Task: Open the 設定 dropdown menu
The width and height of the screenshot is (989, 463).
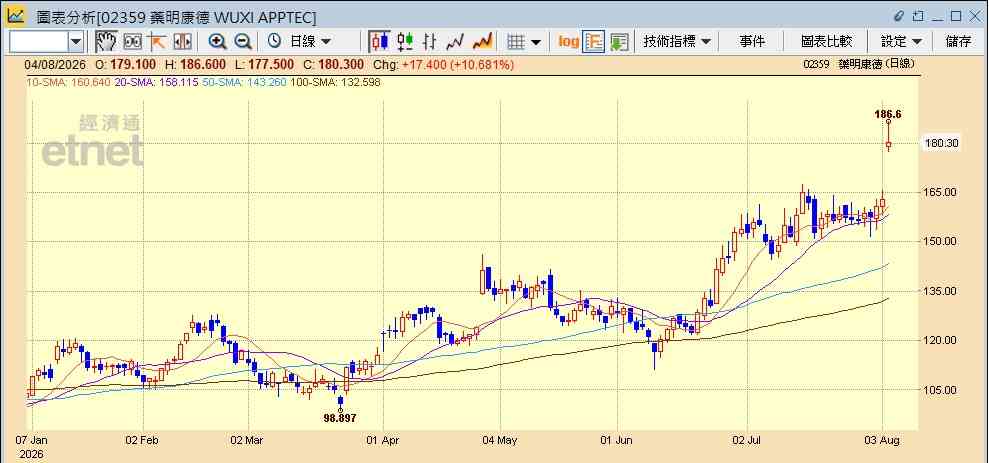Action: tap(901, 42)
